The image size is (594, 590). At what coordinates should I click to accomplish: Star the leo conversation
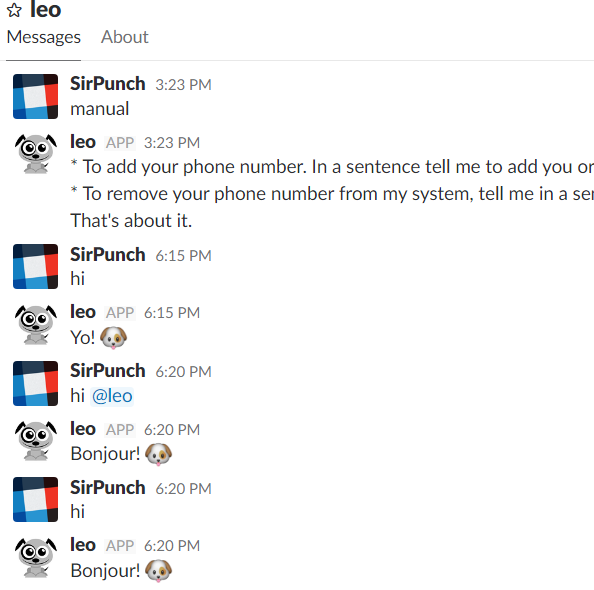(x=14, y=10)
